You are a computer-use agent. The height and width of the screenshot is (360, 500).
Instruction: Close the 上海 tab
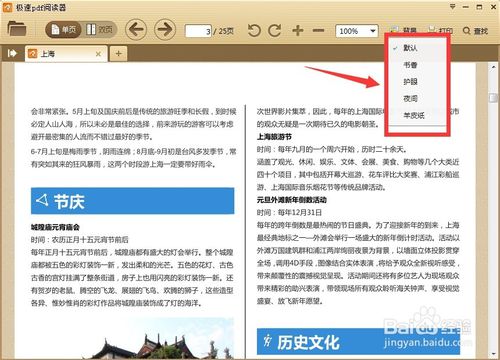(x=98, y=54)
